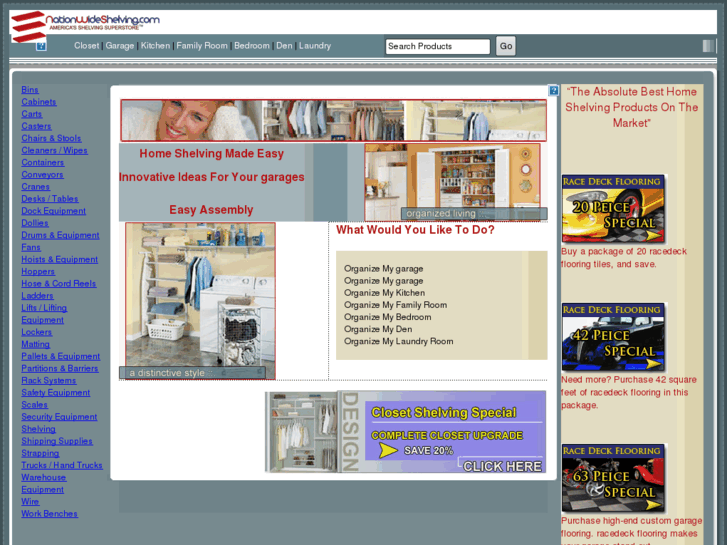Open the Ladders category link

(x=38, y=295)
